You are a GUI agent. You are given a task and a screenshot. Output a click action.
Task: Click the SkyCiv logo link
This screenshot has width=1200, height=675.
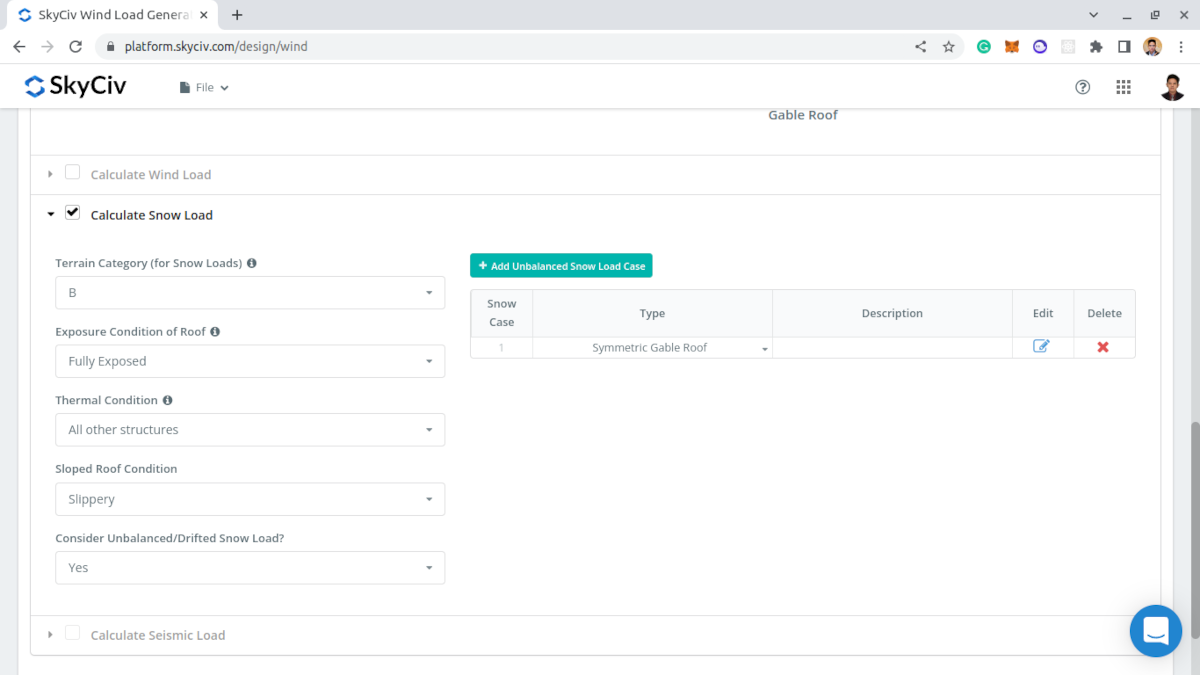click(76, 87)
